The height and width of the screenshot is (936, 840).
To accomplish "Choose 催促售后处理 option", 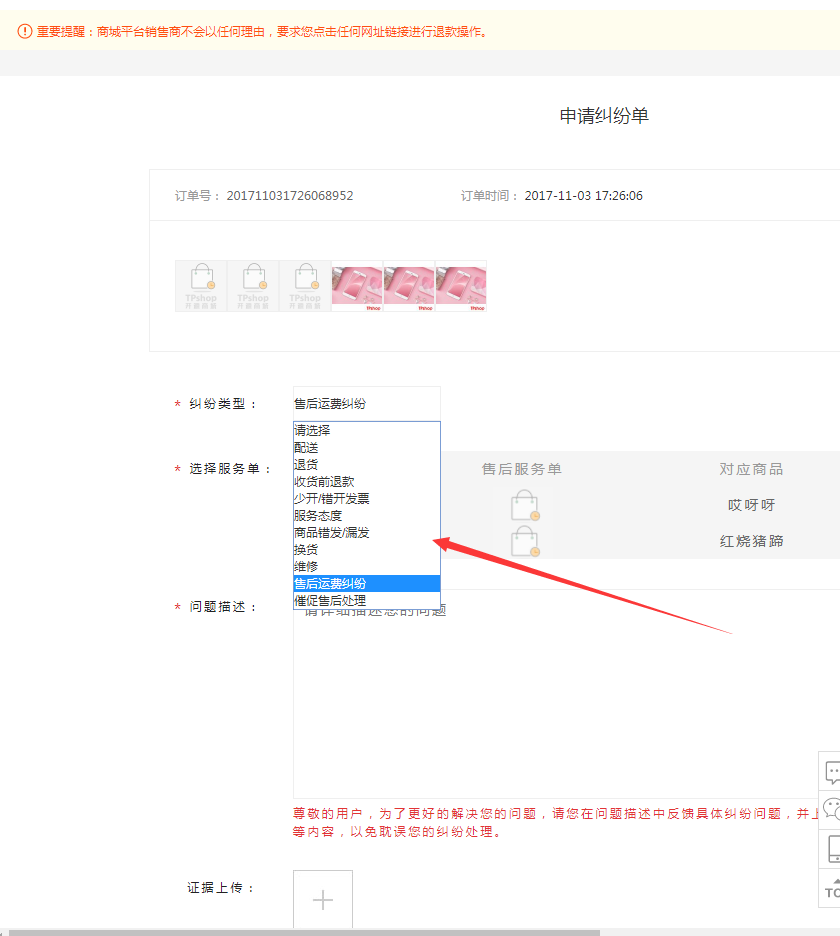I will 330,600.
